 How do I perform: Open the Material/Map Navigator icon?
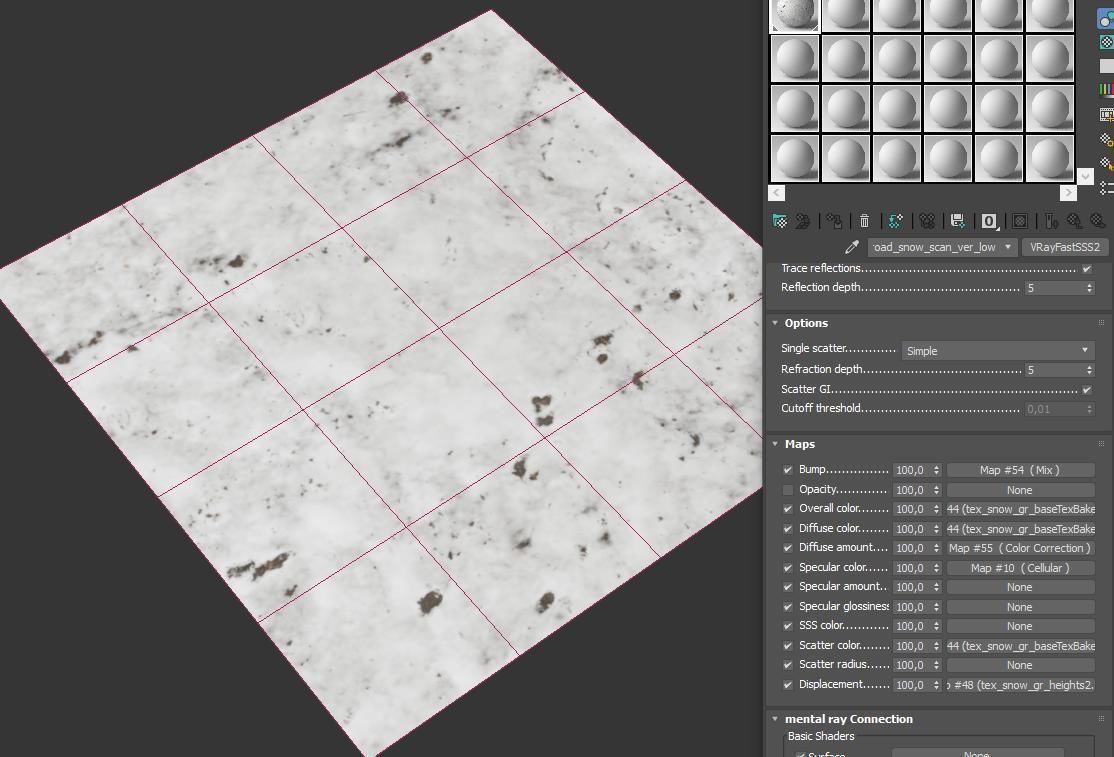point(1106,187)
